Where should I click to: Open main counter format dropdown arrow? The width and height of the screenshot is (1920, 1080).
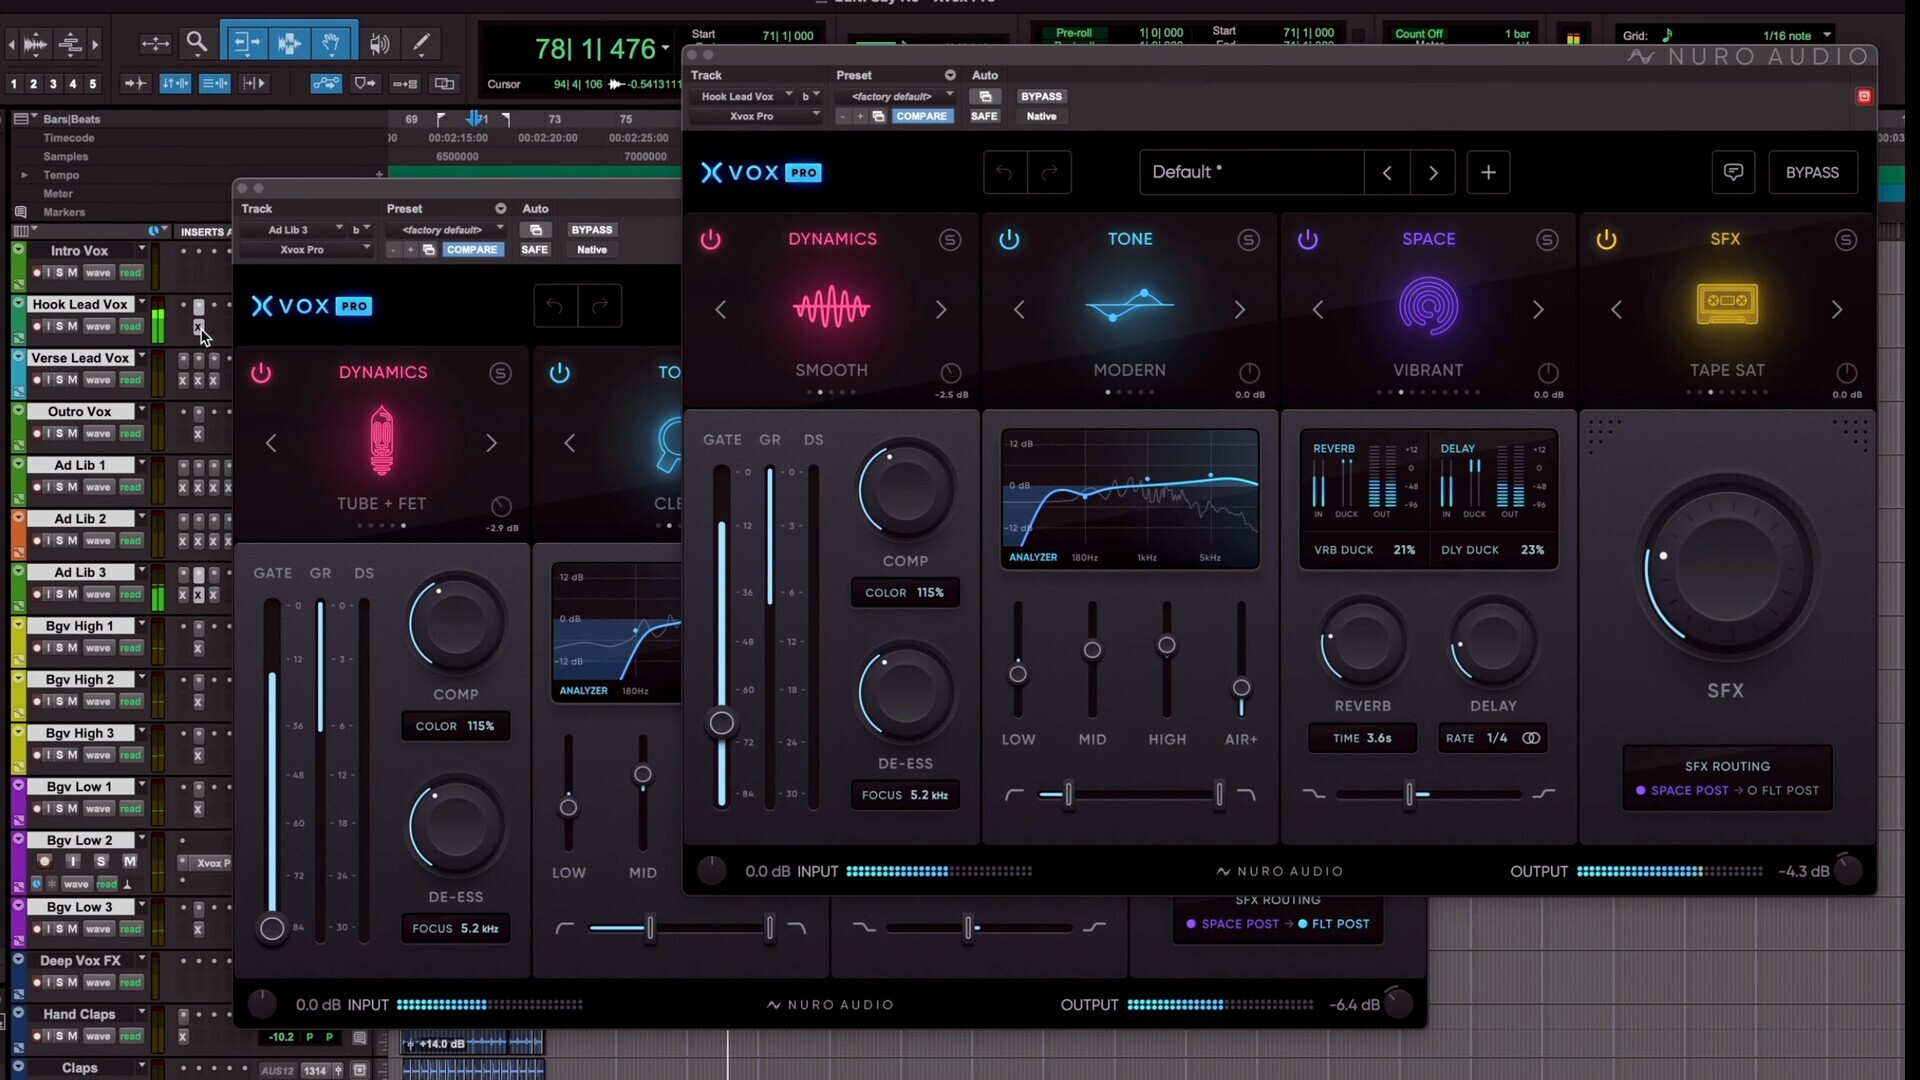point(666,48)
